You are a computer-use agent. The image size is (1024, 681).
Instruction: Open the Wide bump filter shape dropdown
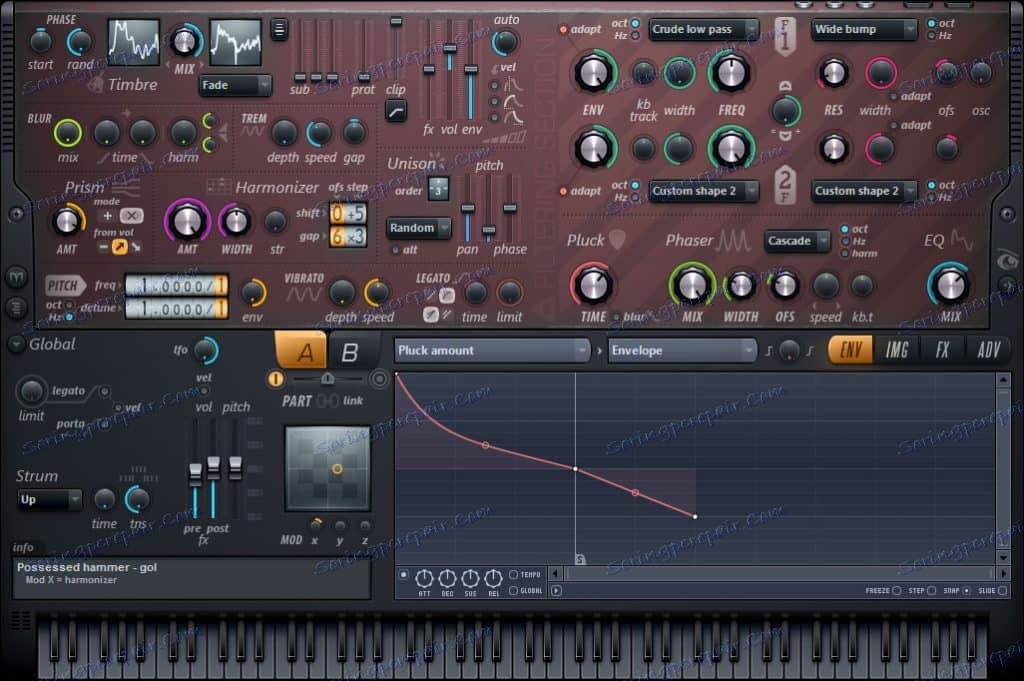863,30
